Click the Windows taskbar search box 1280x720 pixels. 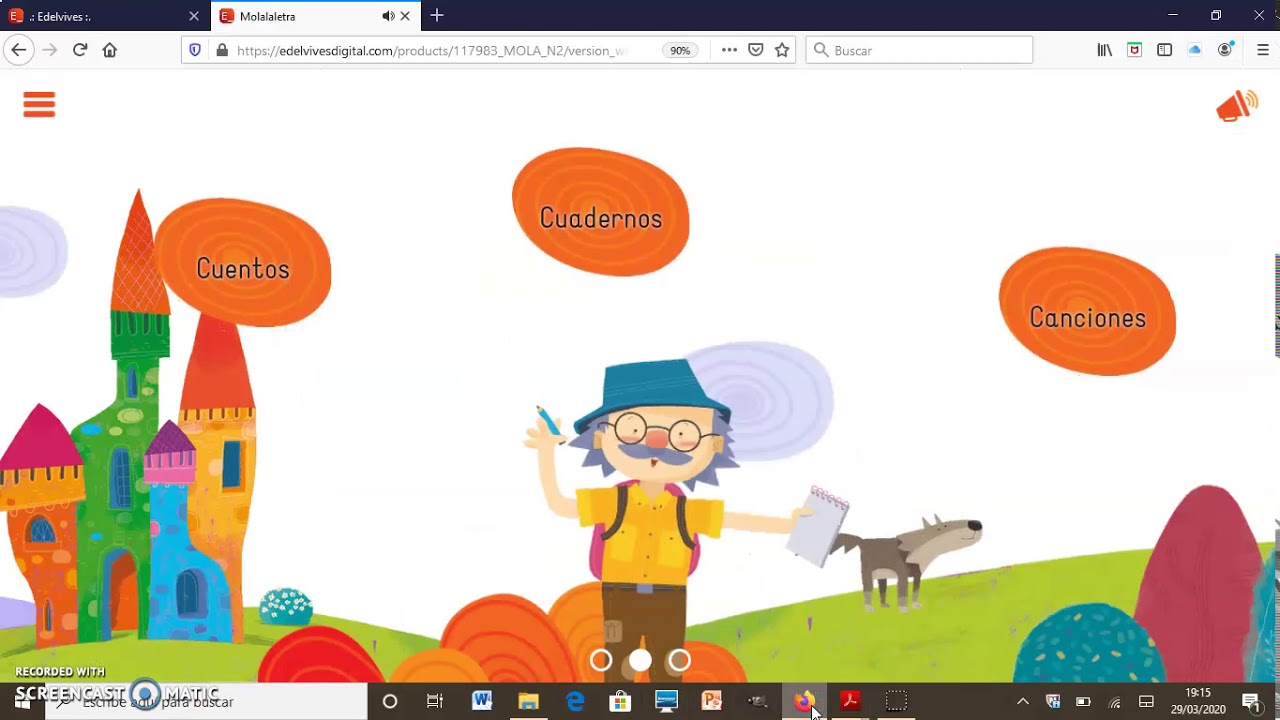click(x=206, y=701)
